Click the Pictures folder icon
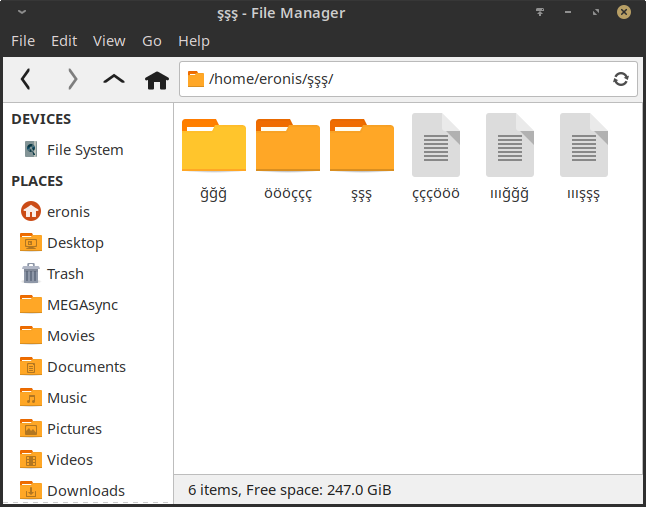This screenshot has width=646, height=507. [x=31, y=428]
